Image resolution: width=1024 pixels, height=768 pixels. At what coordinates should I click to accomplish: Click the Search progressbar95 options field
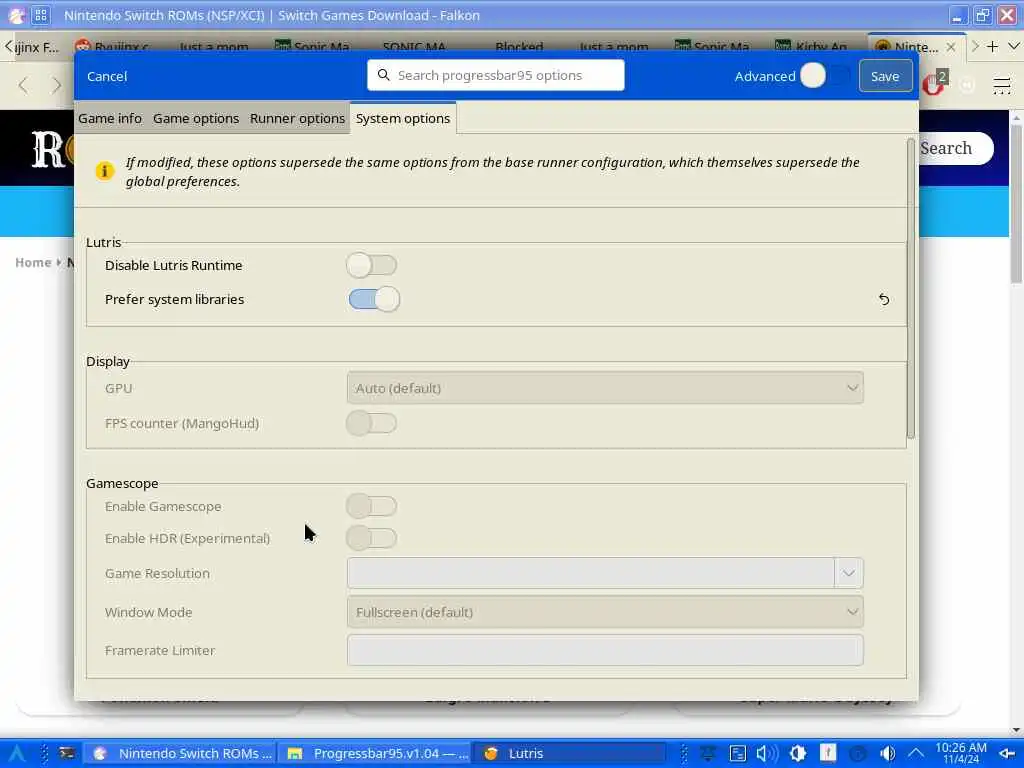496,75
